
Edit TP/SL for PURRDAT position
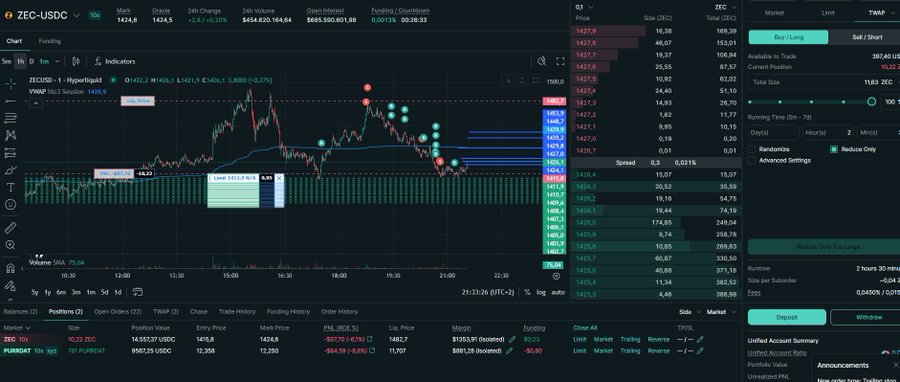pyautogui.click(x=700, y=351)
